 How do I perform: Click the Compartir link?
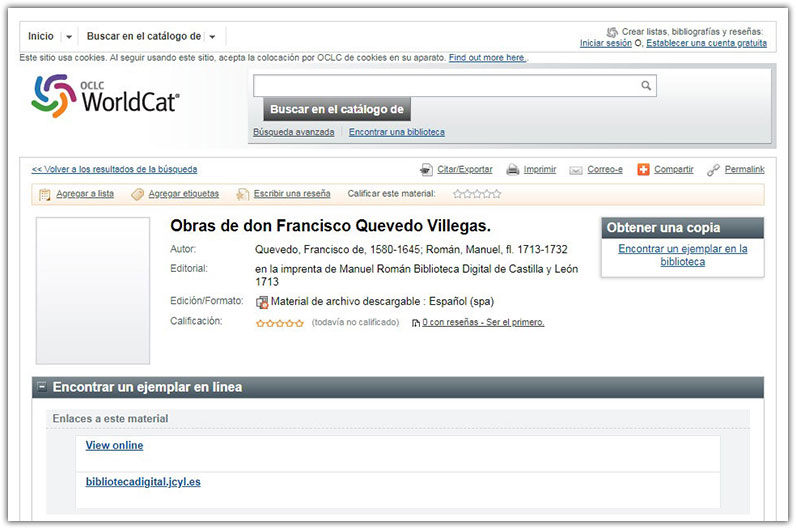click(673, 169)
